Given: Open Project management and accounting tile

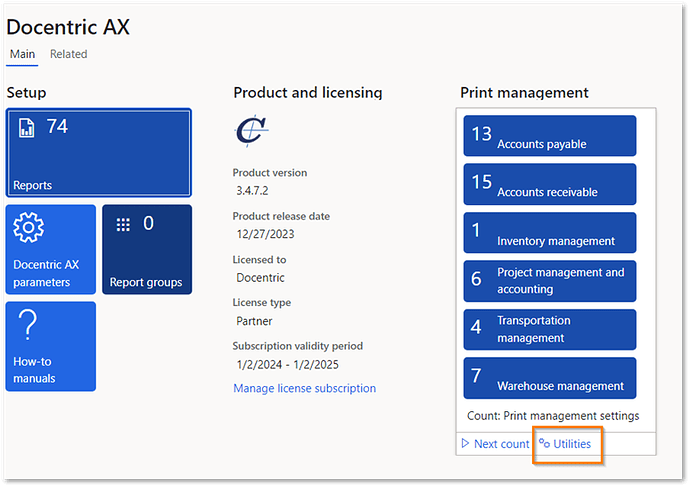Looking at the screenshot, I should [550, 281].
